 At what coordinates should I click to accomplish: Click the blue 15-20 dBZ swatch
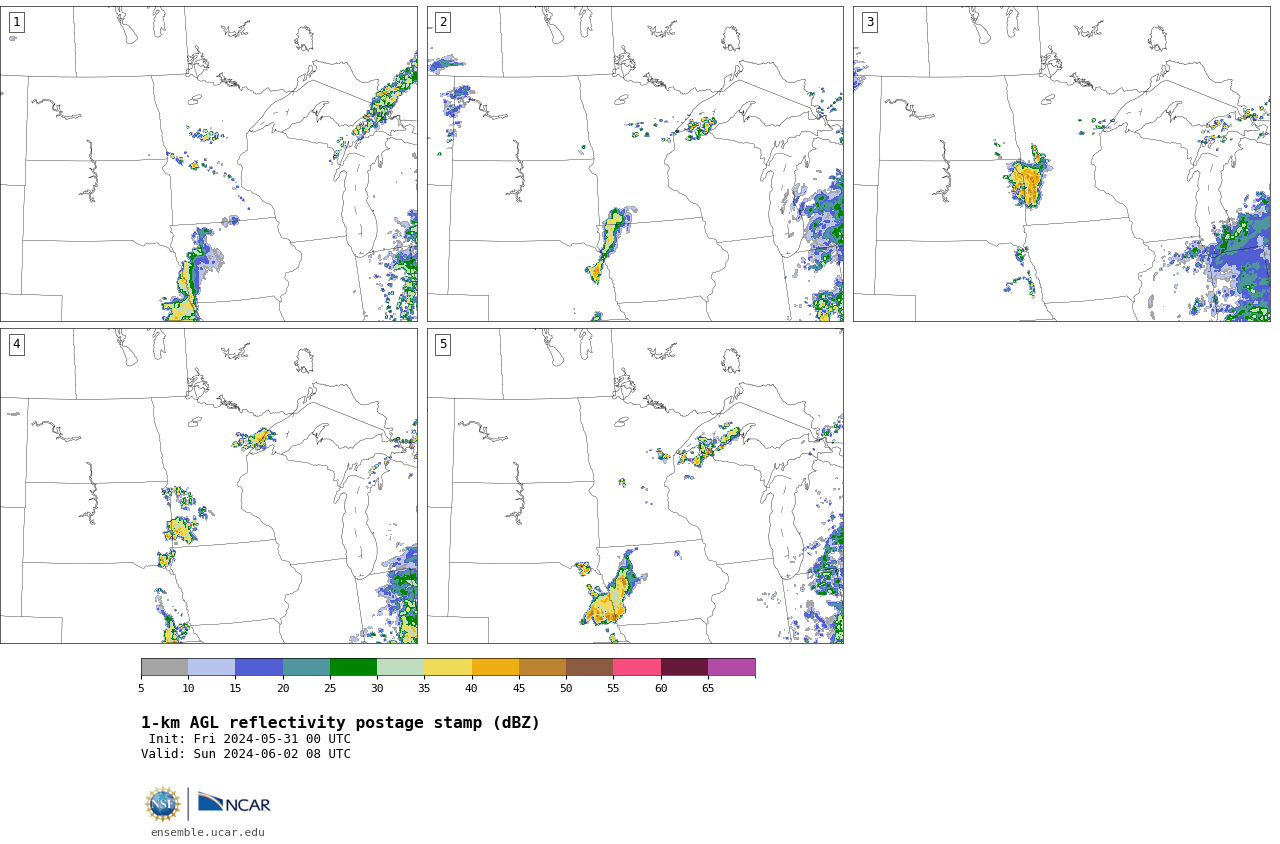(259, 667)
